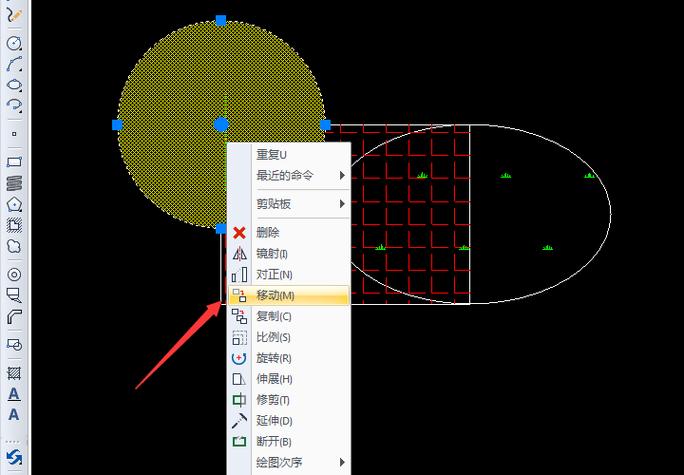Expand the 最近的命令 submenu

pos(300,175)
